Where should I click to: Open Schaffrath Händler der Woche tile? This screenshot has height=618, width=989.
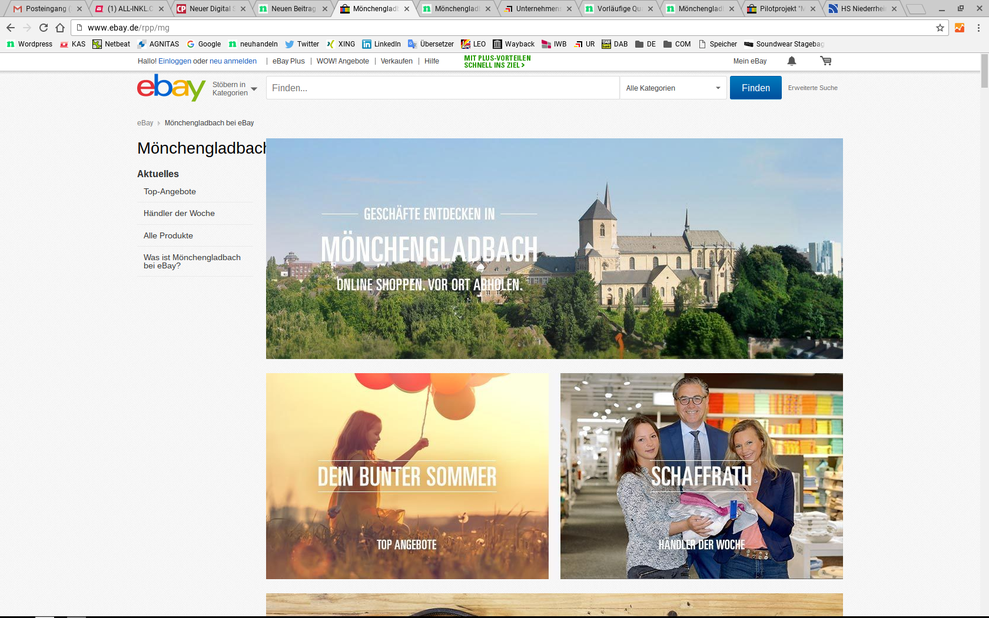[x=701, y=476]
